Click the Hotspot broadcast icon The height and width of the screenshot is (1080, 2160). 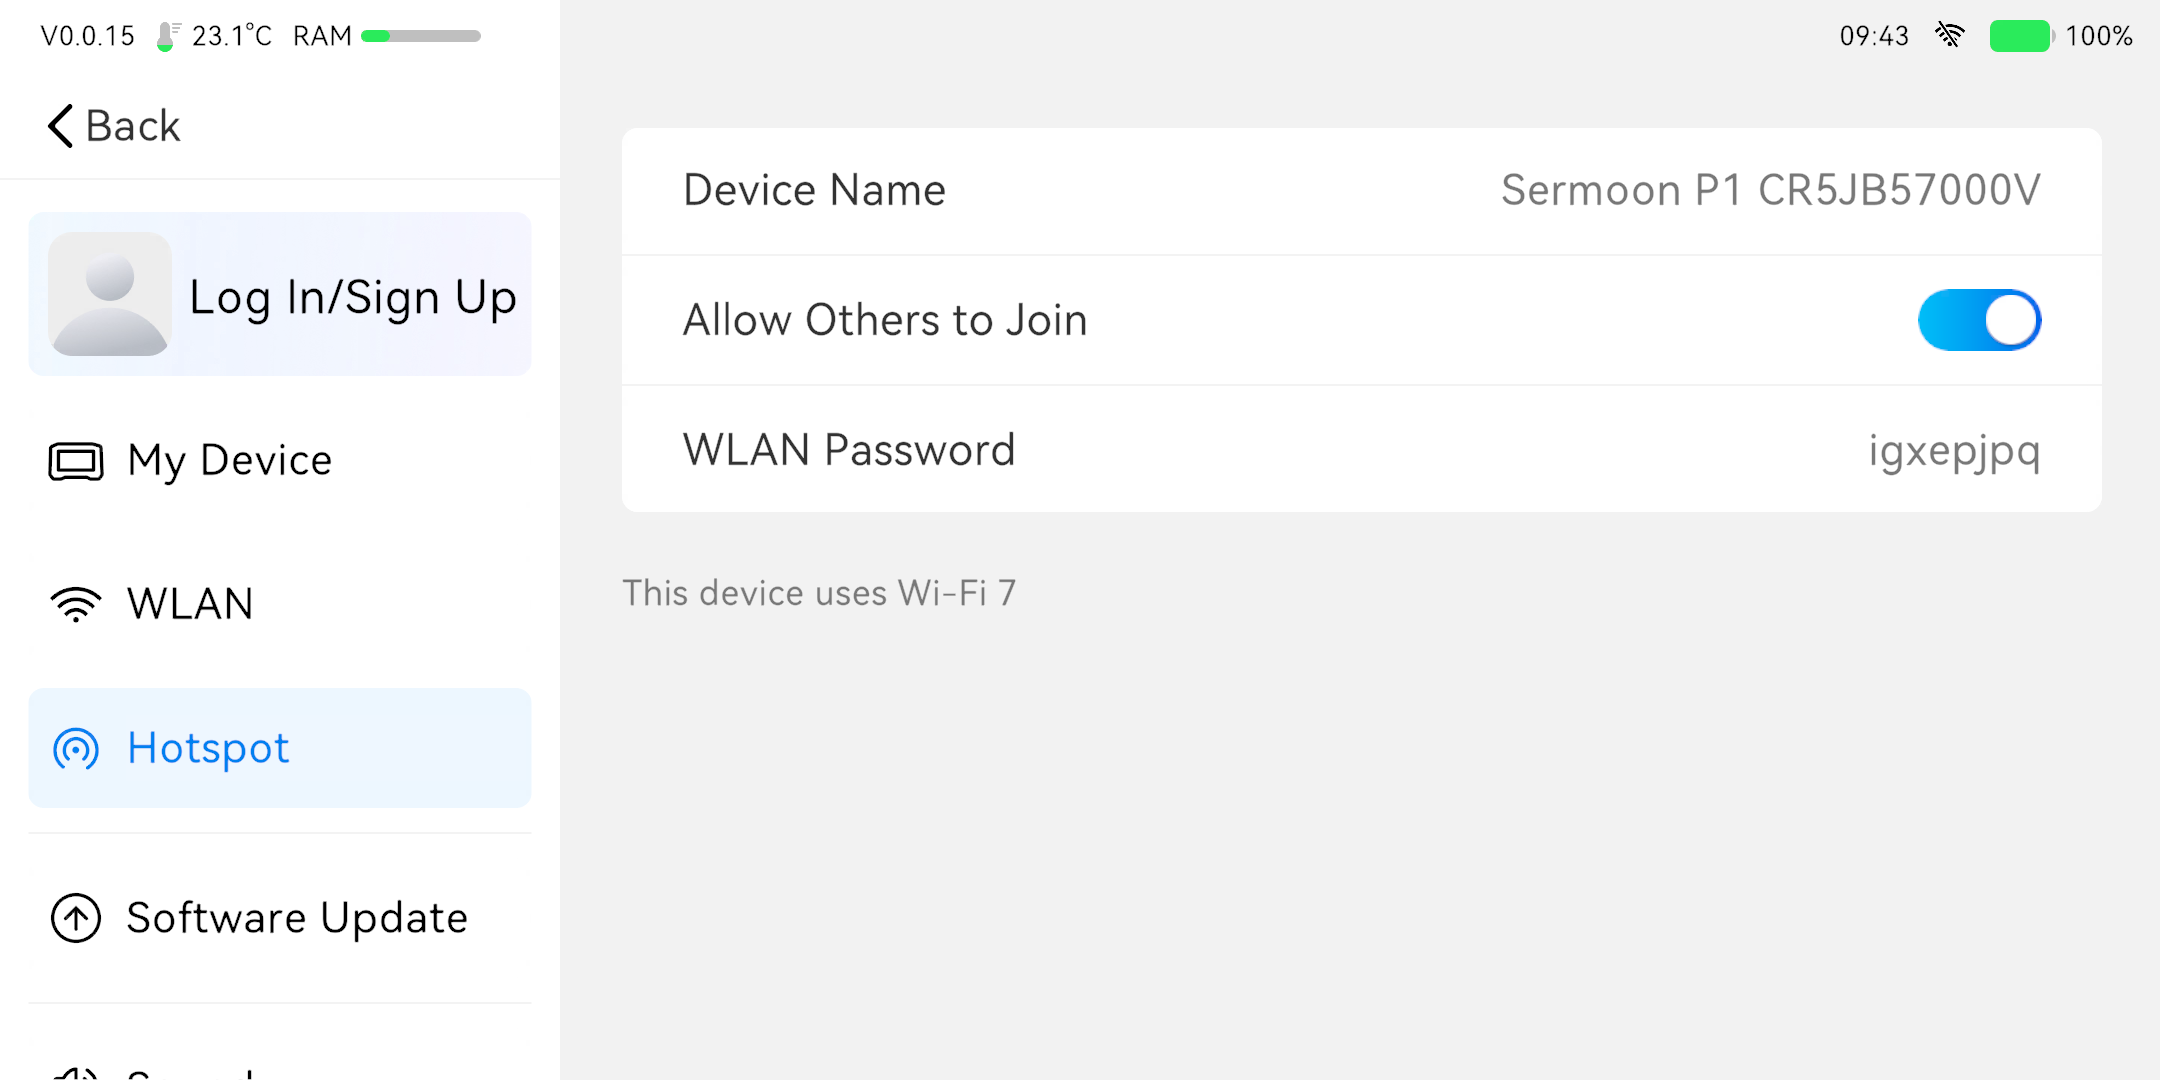(76, 748)
